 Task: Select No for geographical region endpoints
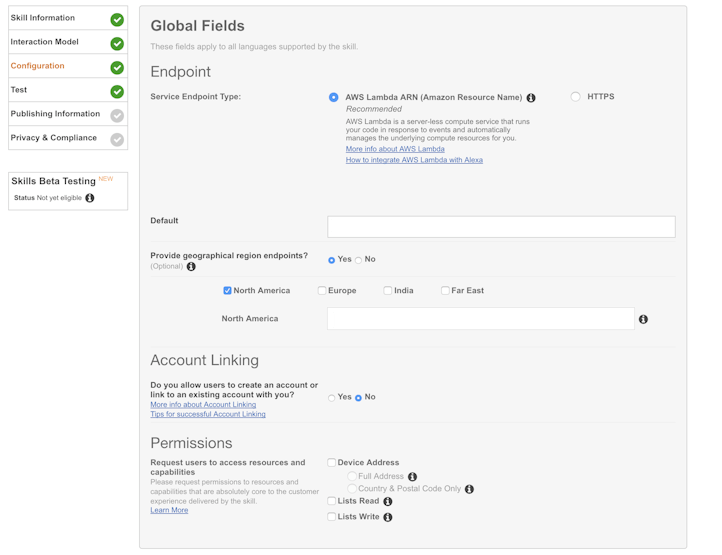tap(358, 260)
